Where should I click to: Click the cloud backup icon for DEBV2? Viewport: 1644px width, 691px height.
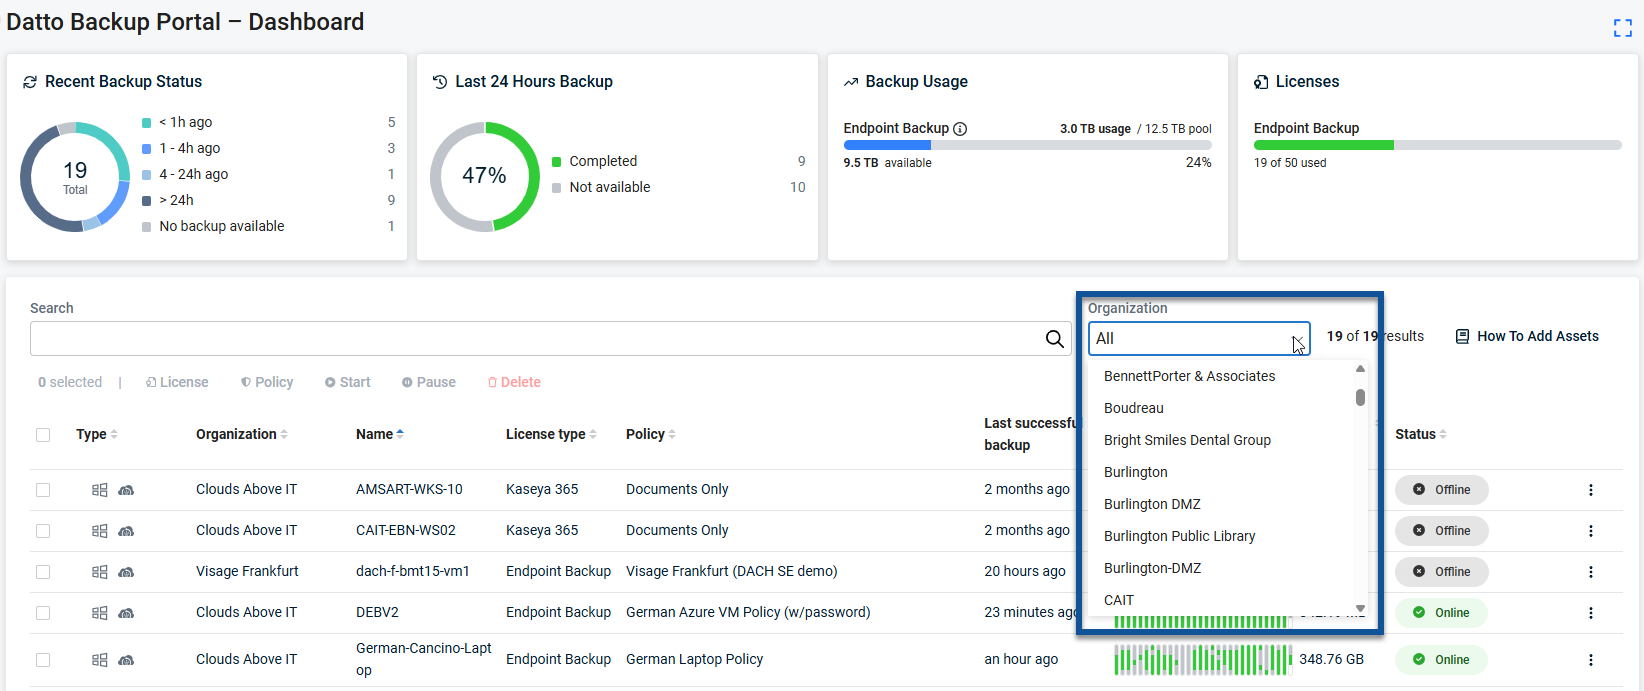pyautogui.click(x=126, y=613)
